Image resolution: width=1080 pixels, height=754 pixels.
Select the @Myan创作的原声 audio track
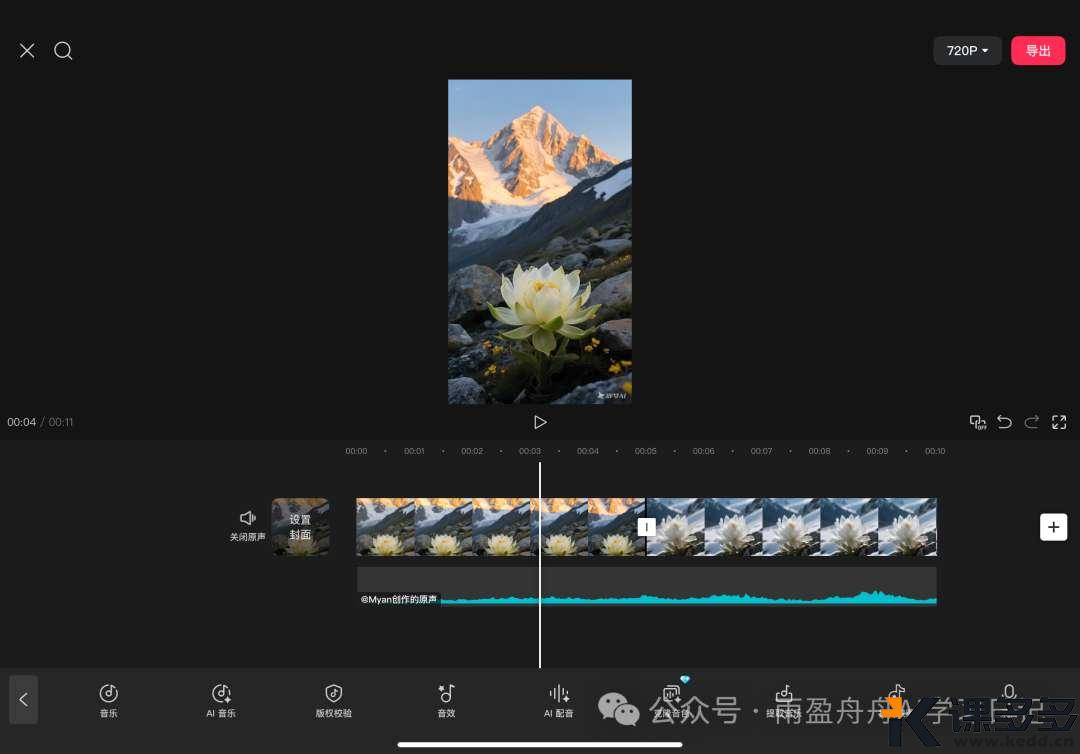[x=646, y=587]
